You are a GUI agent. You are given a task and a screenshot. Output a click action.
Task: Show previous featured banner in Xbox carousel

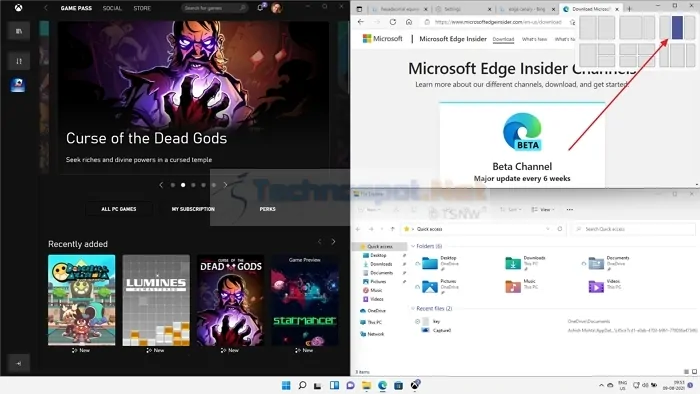161,185
